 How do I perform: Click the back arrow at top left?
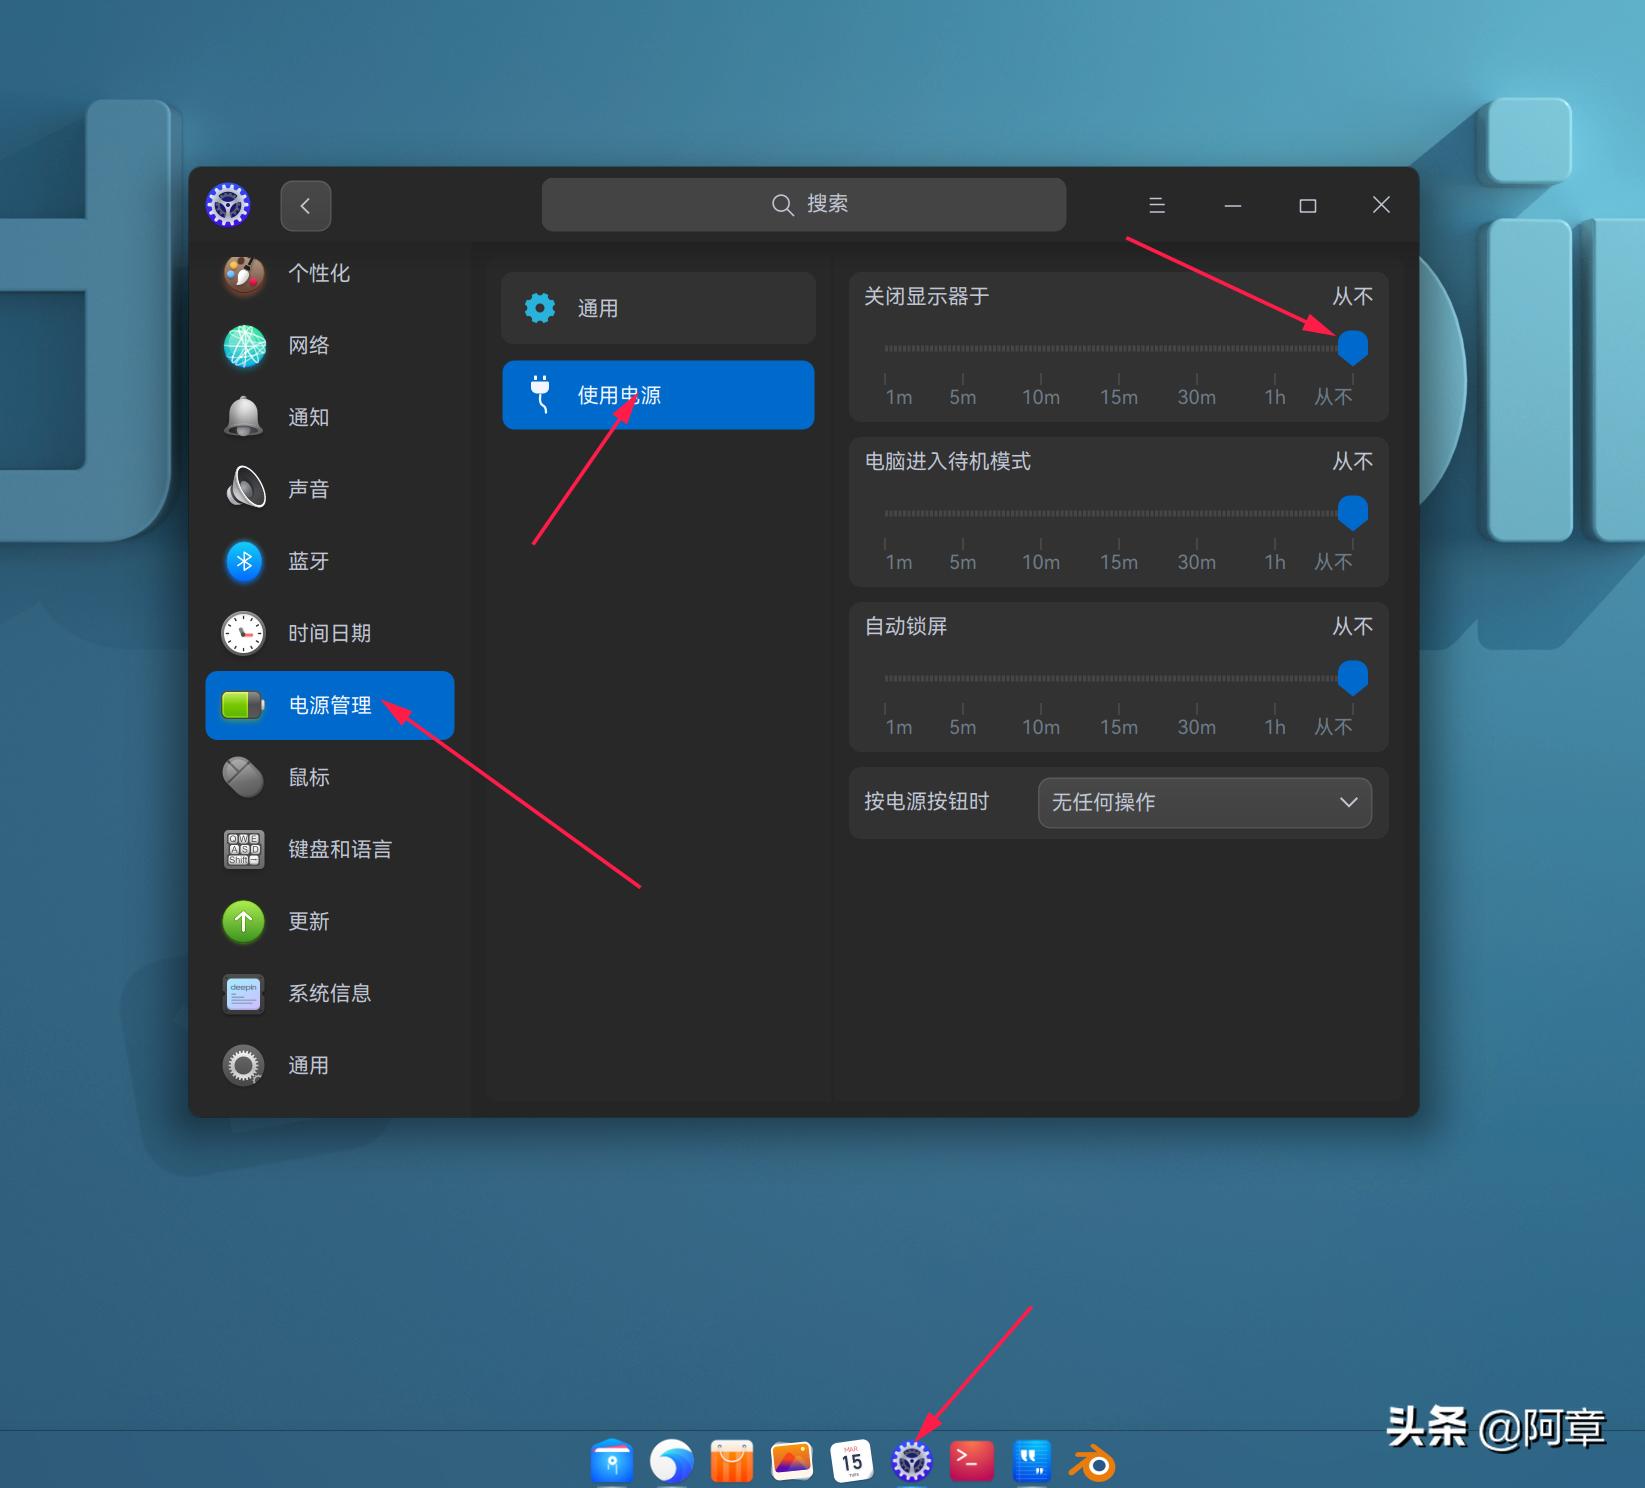tap(305, 205)
